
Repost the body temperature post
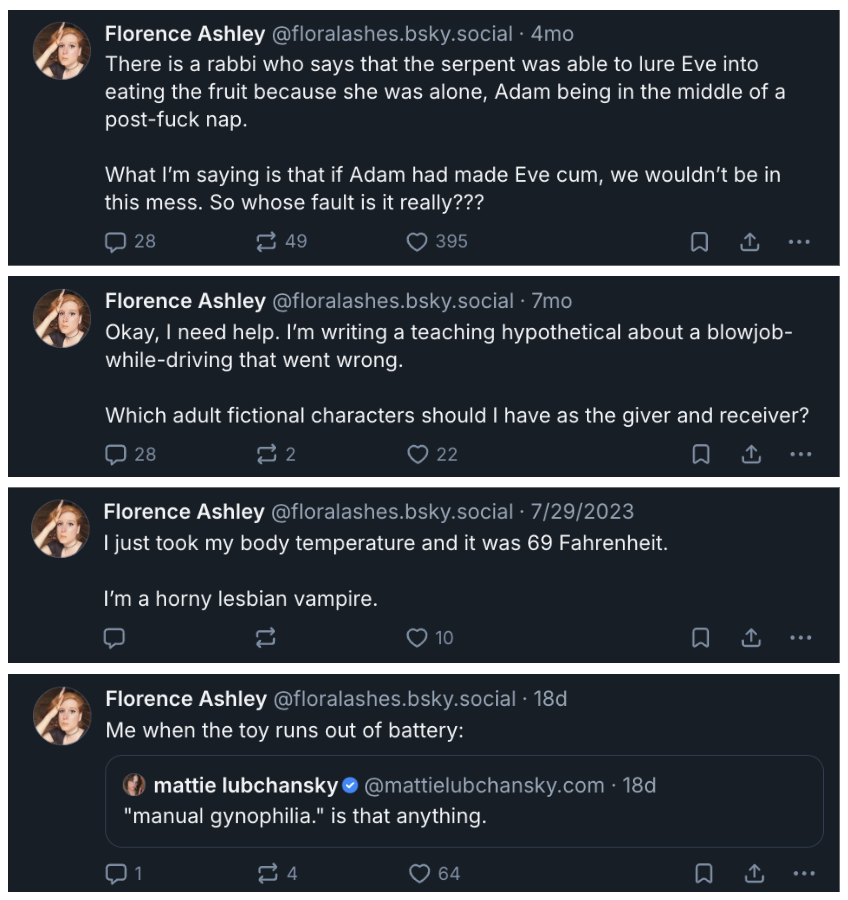[x=266, y=638]
